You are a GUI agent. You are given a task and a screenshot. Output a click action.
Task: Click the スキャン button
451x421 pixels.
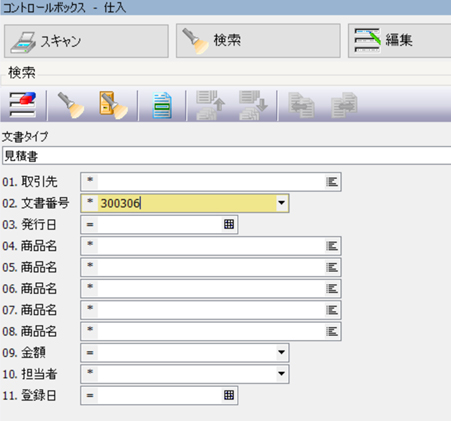[x=86, y=41]
